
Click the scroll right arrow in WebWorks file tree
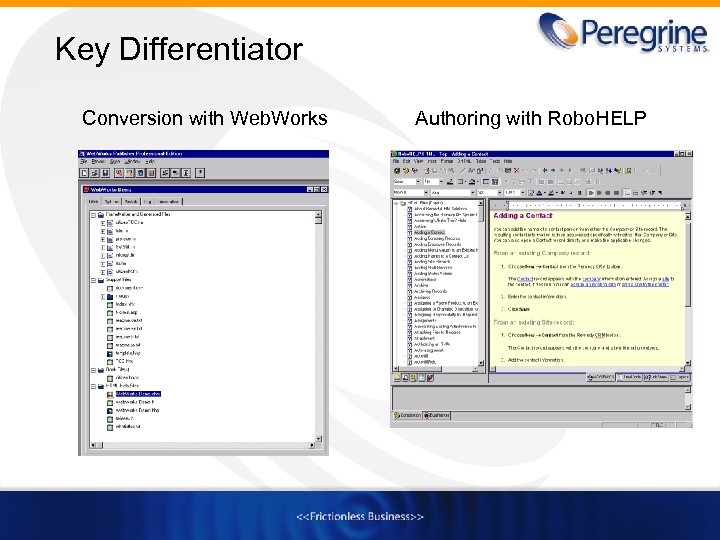[x=312, y=445]
